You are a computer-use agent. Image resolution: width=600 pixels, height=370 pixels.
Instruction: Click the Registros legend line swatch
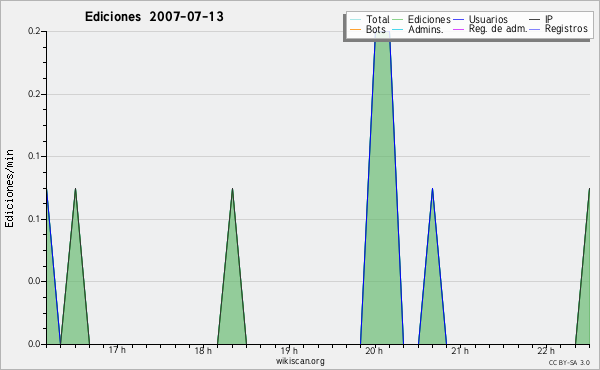coord(534,29)
